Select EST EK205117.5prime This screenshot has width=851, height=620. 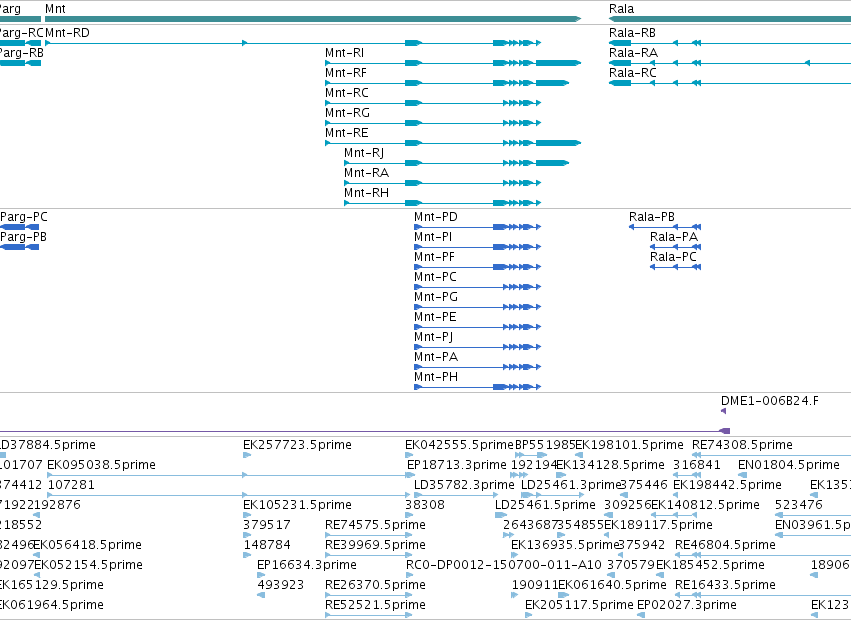click(x=579, y=605)
